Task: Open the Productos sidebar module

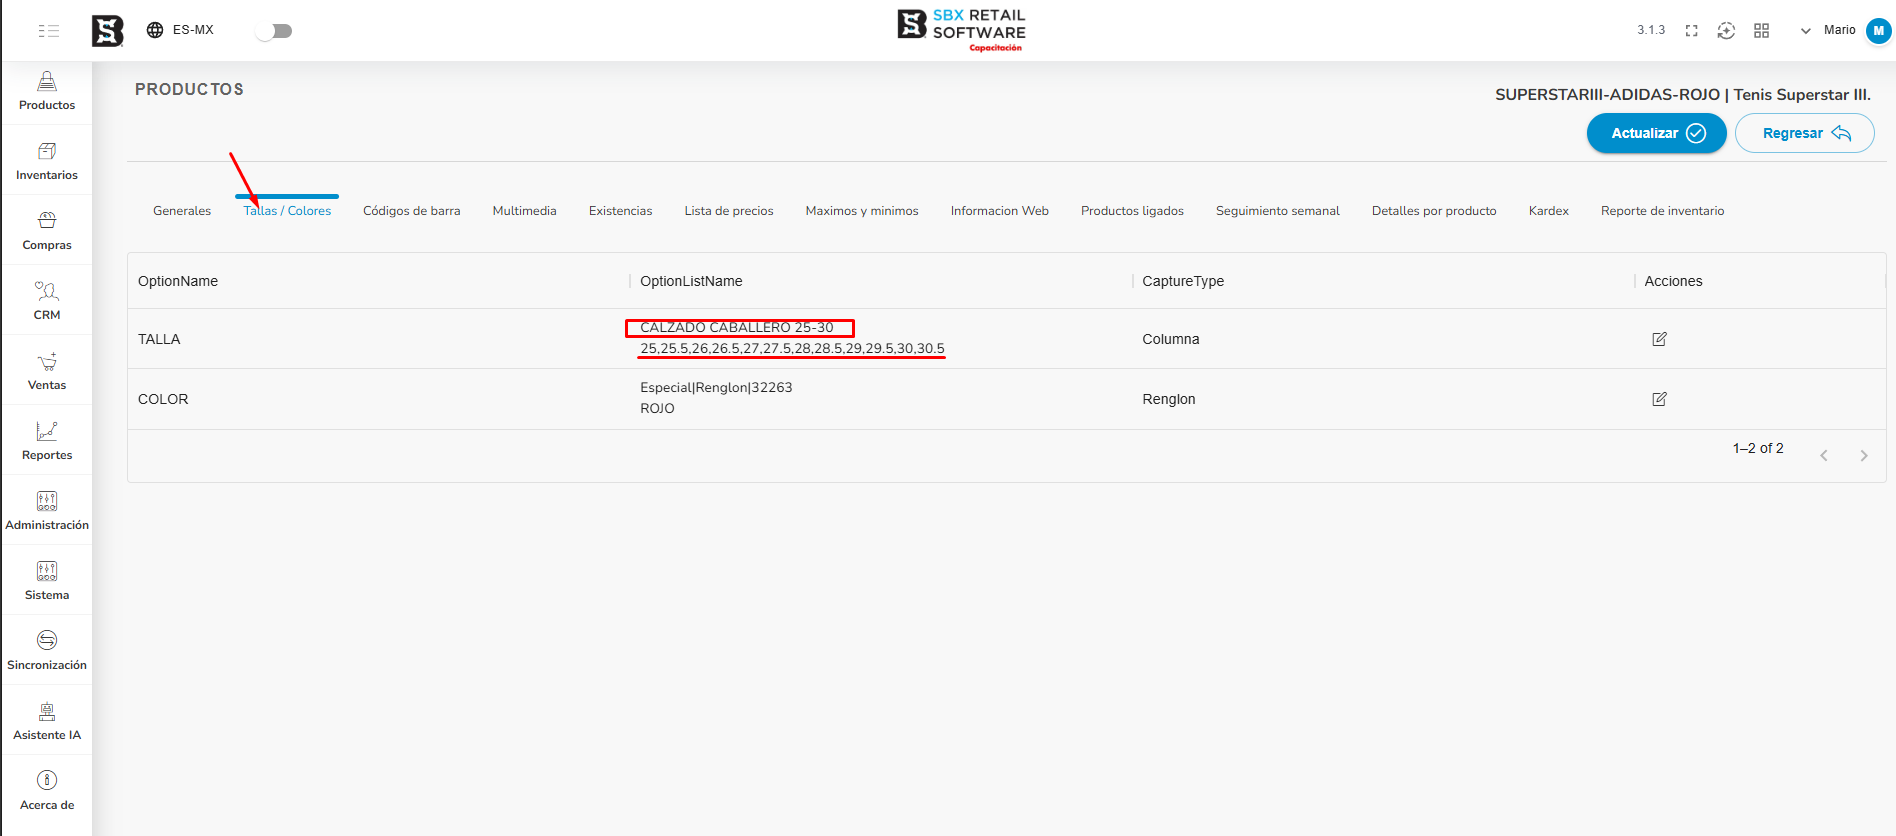Action: (47, 91)
